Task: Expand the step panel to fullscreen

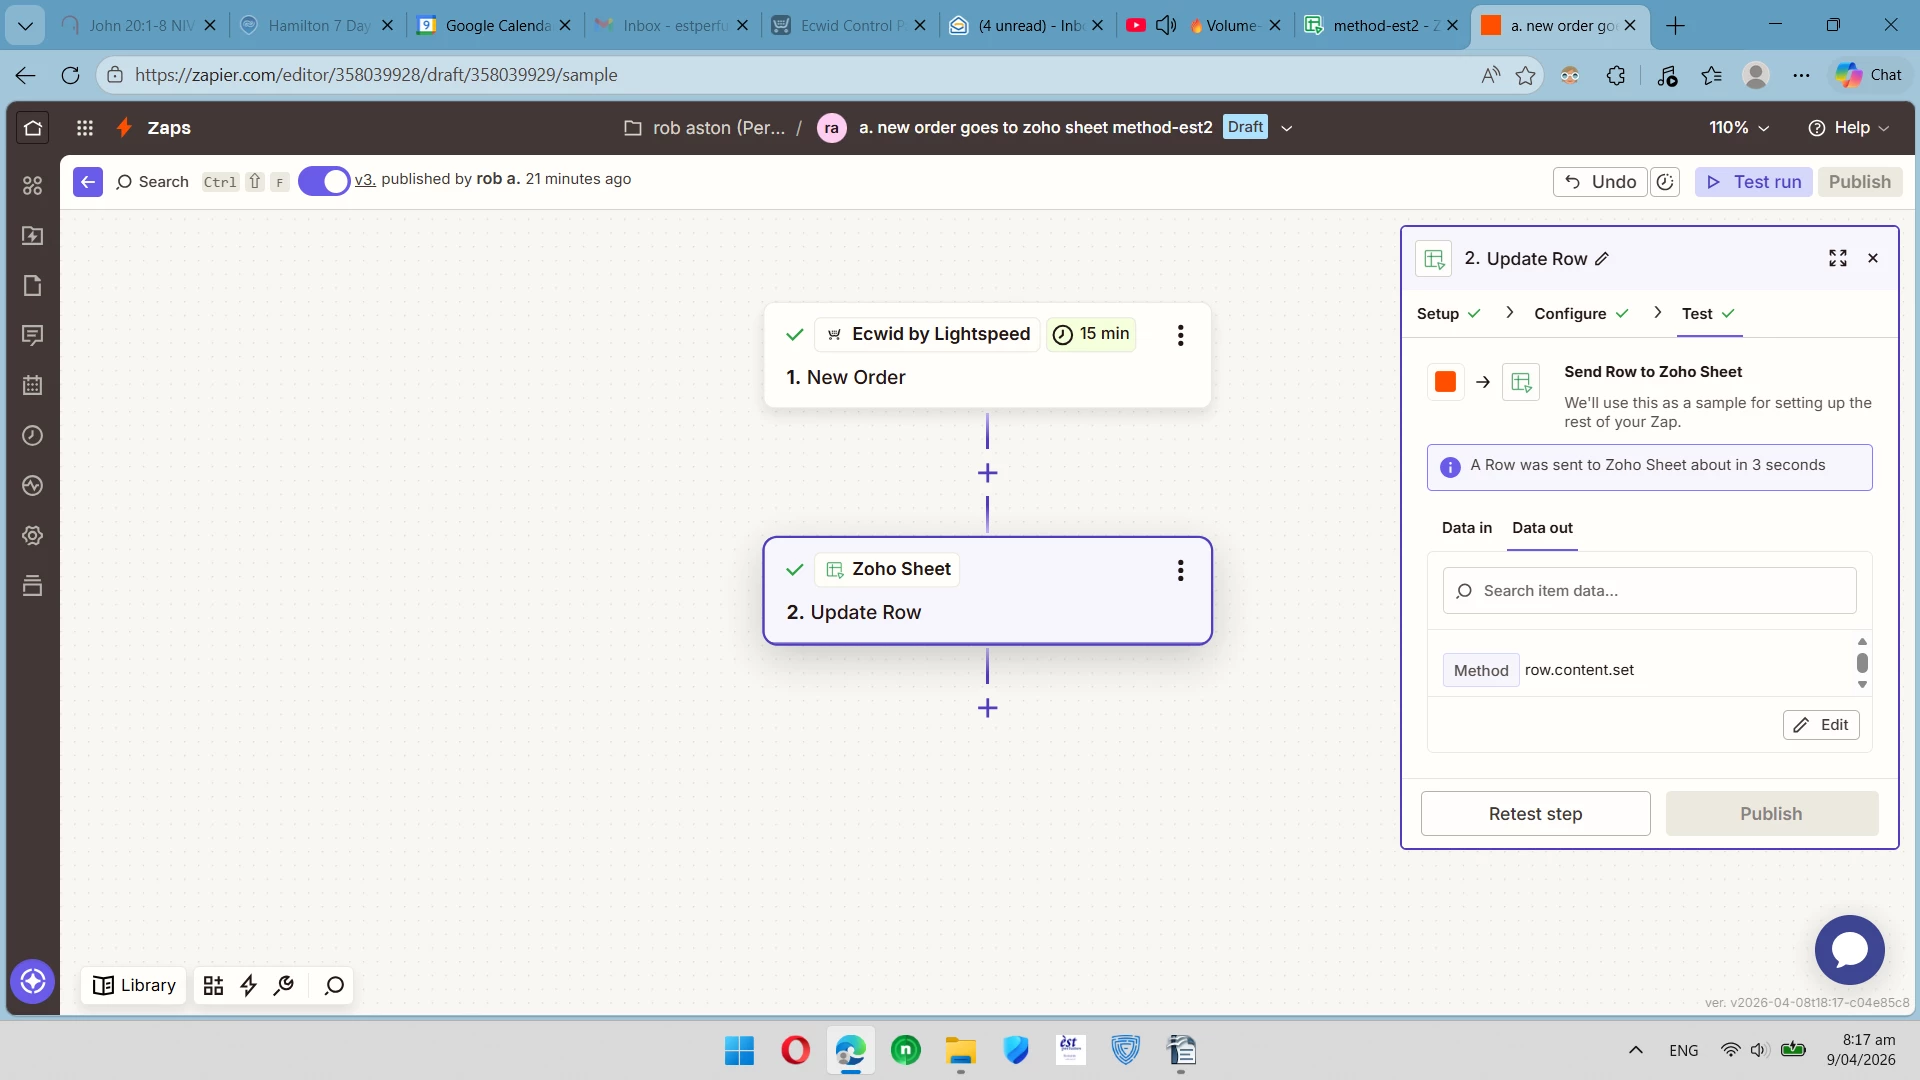Action: click(x=1837, y=258)
